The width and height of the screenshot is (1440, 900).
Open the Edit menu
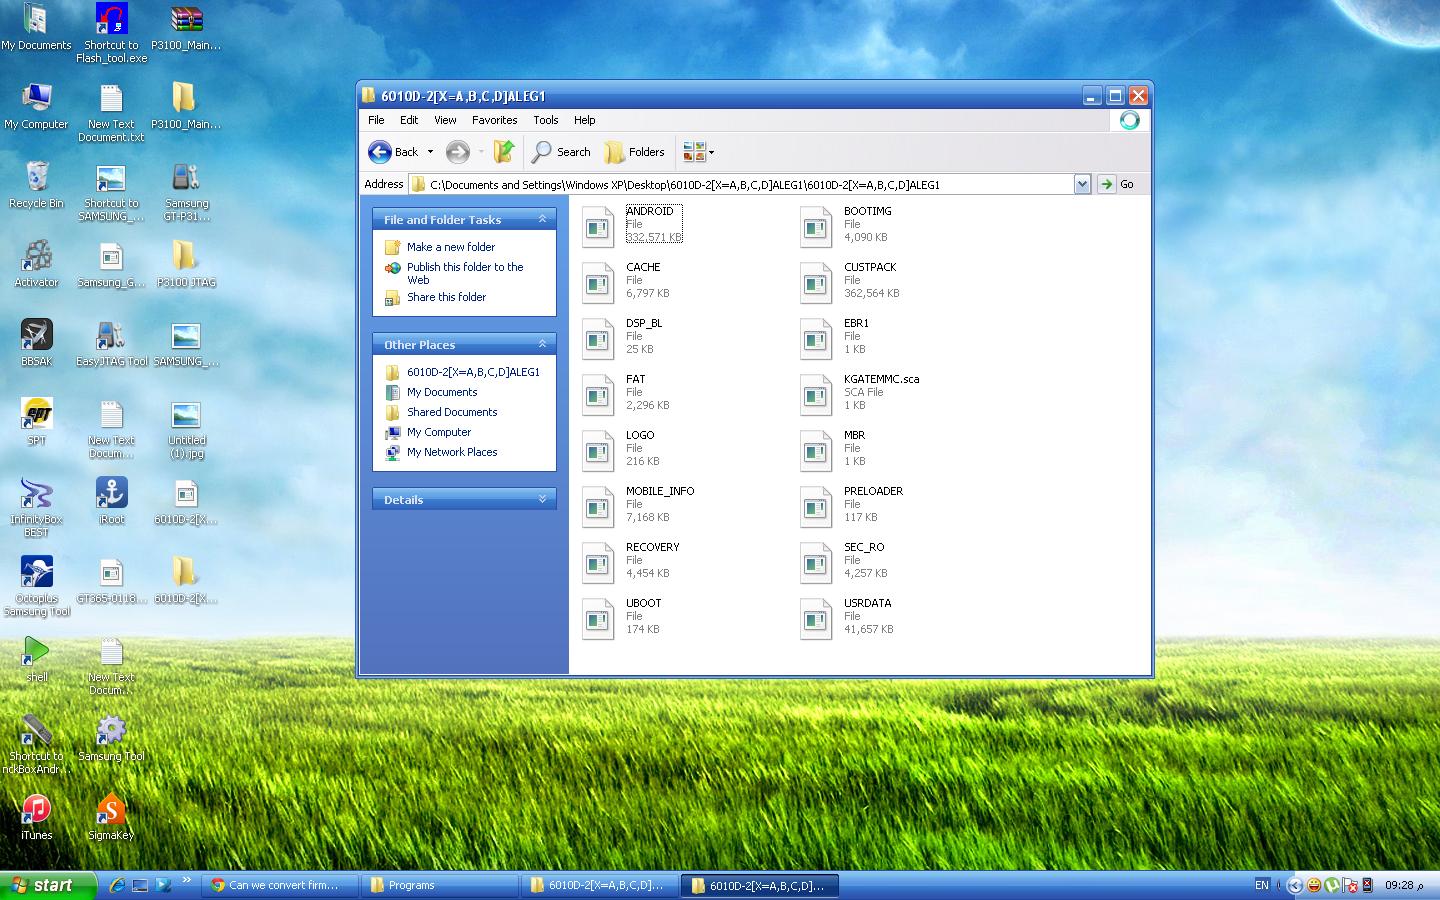pos(409,120)
